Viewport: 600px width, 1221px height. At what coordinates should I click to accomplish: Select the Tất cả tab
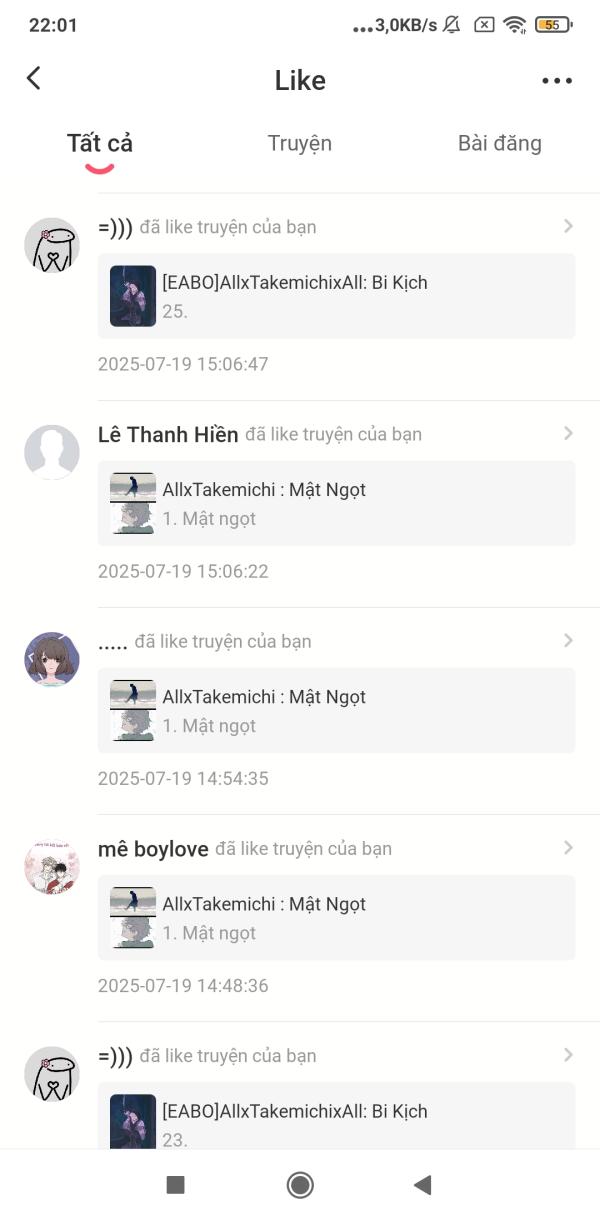(x=100, y=143)
